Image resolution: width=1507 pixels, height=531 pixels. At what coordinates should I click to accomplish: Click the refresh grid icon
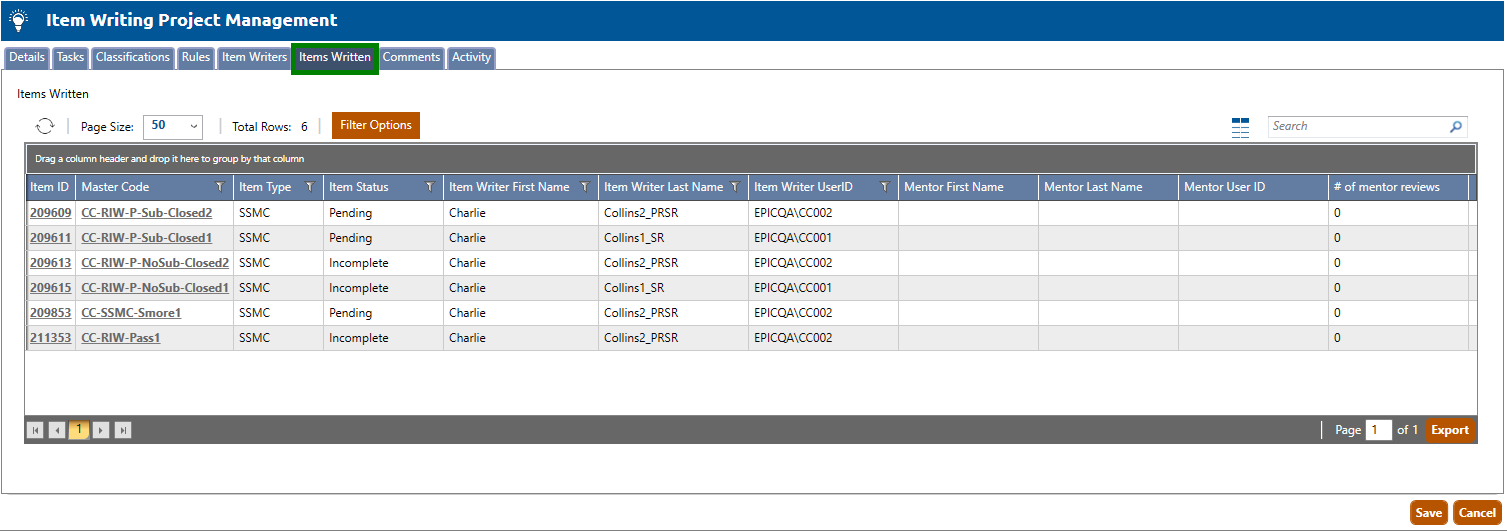click(45, 126)
